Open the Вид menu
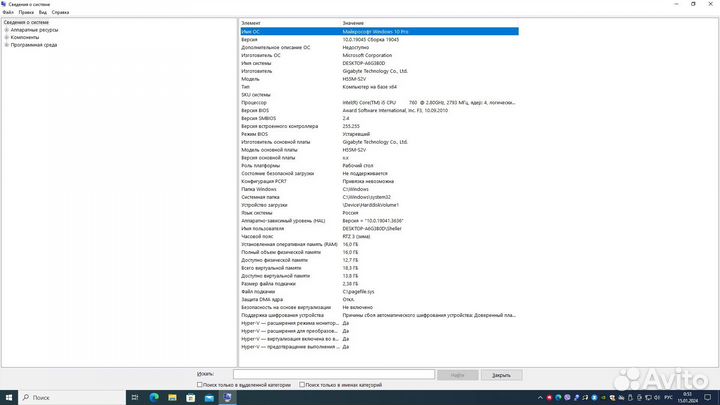 43,12
